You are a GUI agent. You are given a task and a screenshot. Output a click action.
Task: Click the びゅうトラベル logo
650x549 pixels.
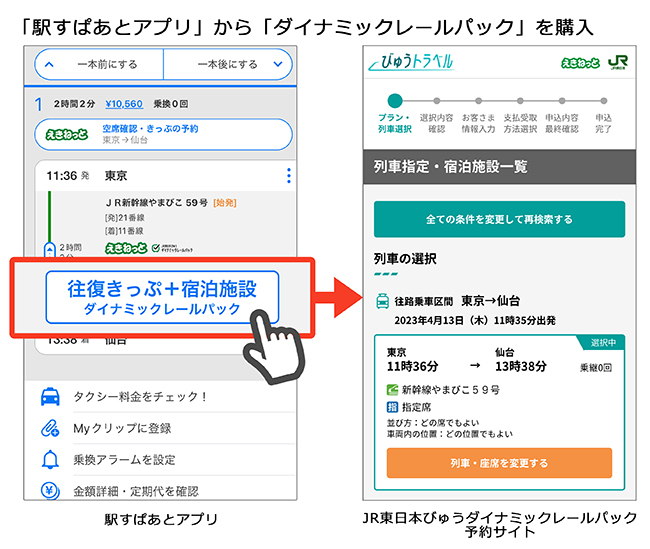(x=412, y=62)
